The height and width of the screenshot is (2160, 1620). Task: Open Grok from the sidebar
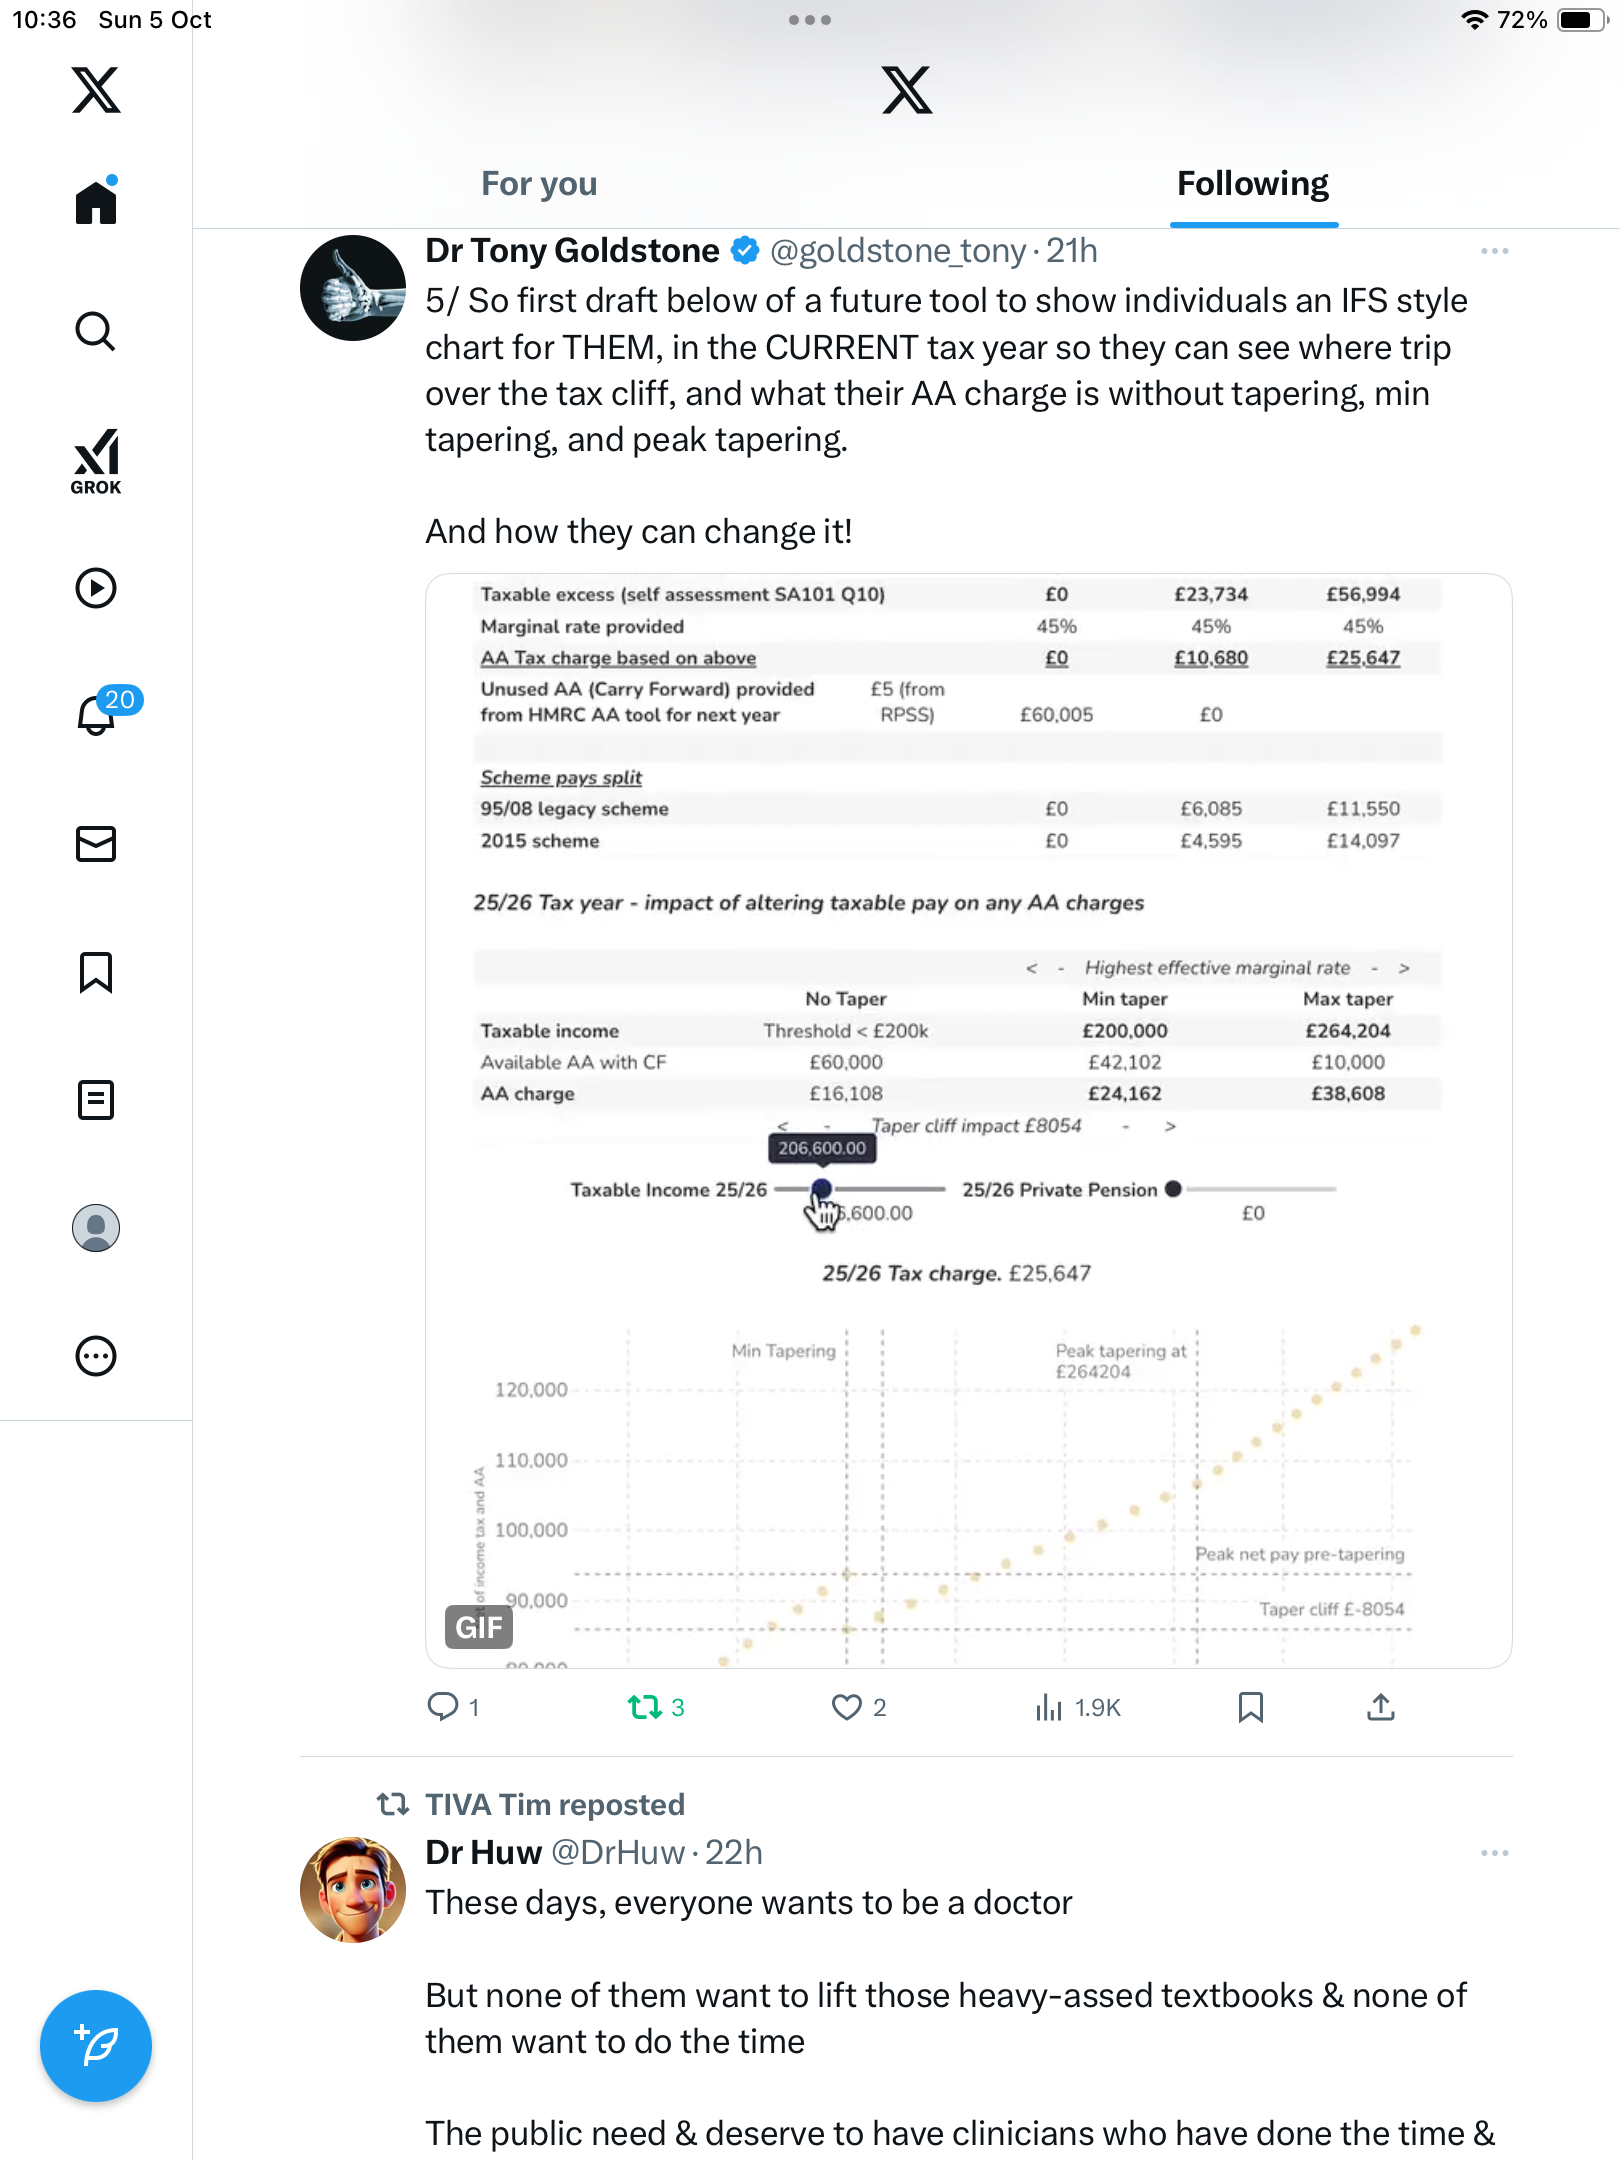click(x=96, y=461)
